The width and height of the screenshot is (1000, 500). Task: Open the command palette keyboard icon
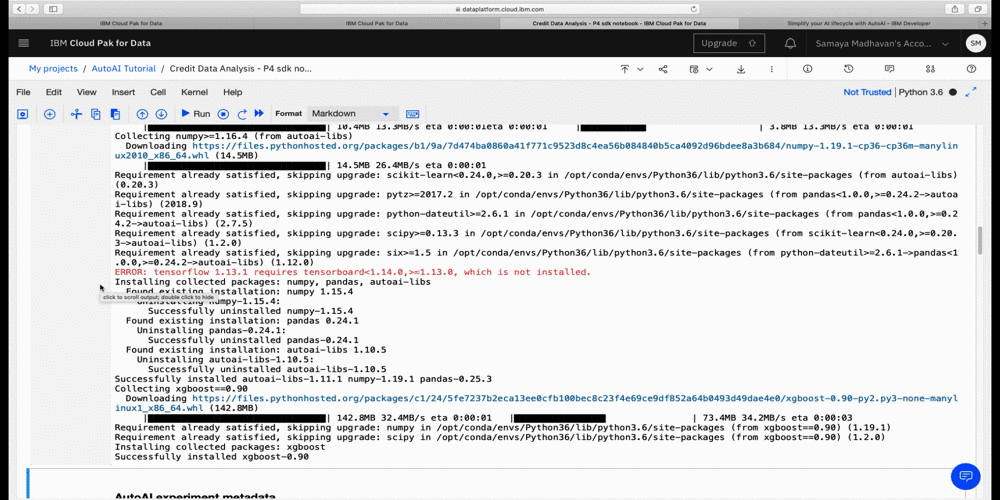[413, 114]
